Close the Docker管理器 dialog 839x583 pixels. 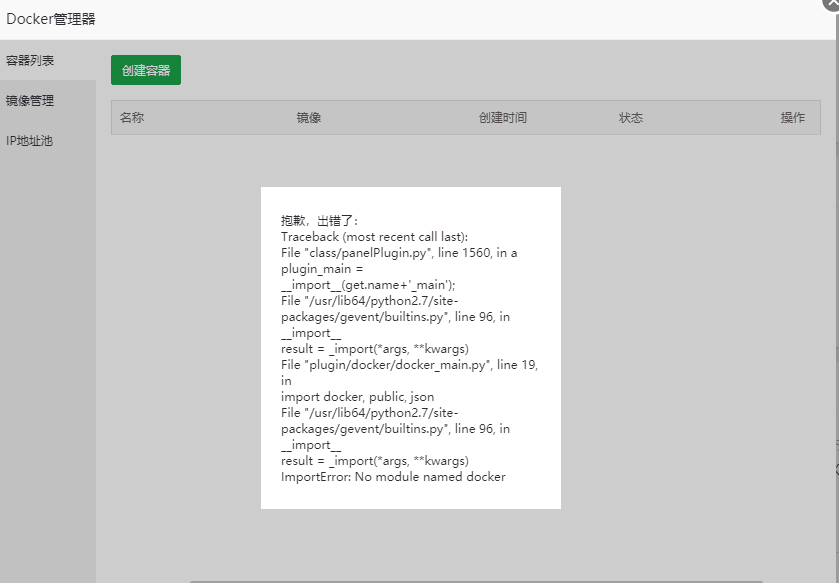pyautogui.click(x=832, y=3)
